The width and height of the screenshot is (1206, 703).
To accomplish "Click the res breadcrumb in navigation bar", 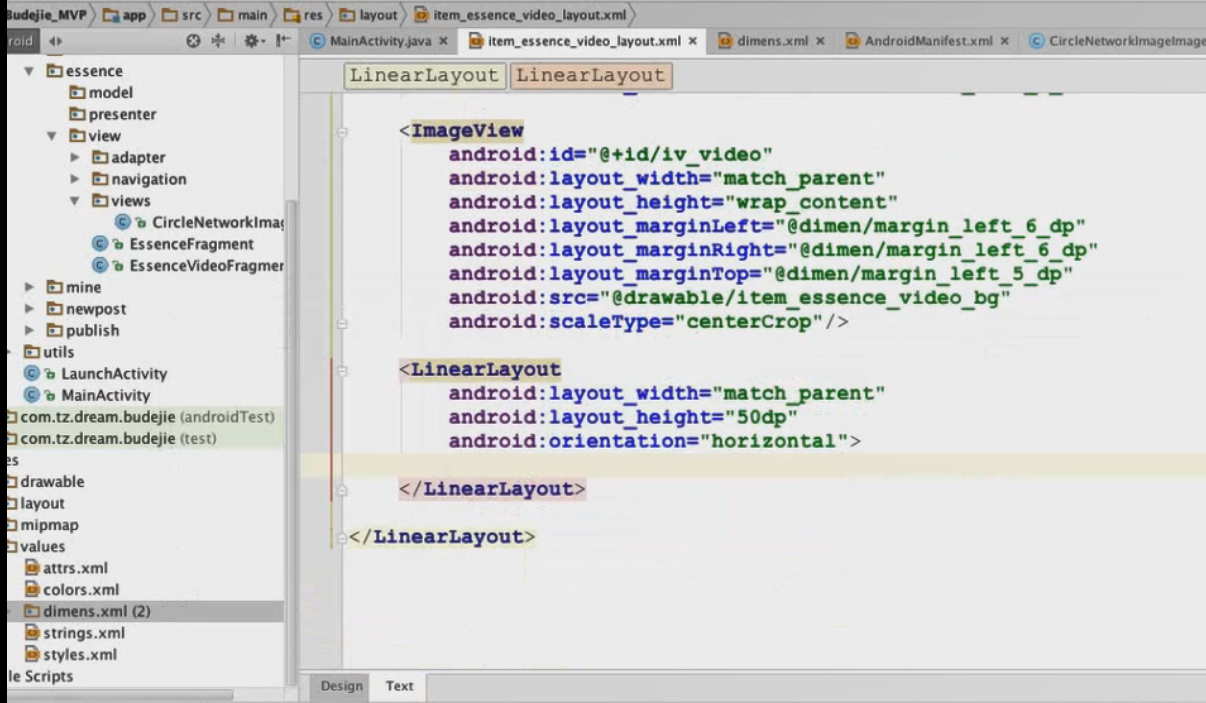I will pos(303,15).
